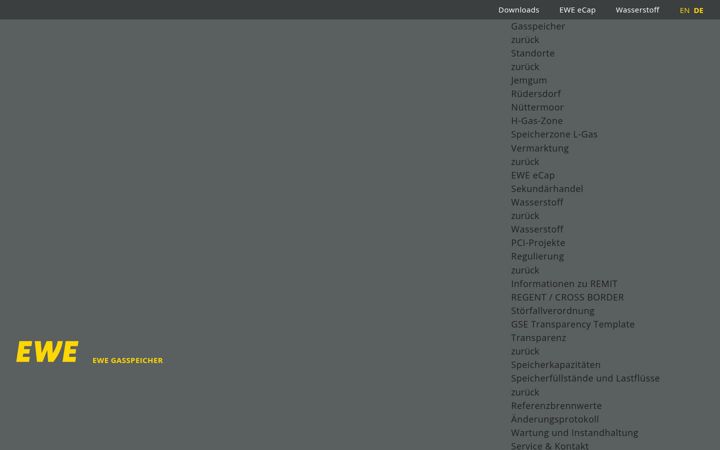Open the Standorte menu entry

(533, 53)
